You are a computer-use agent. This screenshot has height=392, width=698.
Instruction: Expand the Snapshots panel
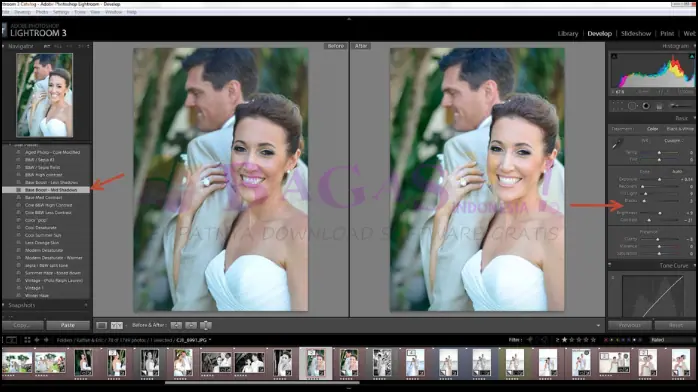(x=21, y=305)
